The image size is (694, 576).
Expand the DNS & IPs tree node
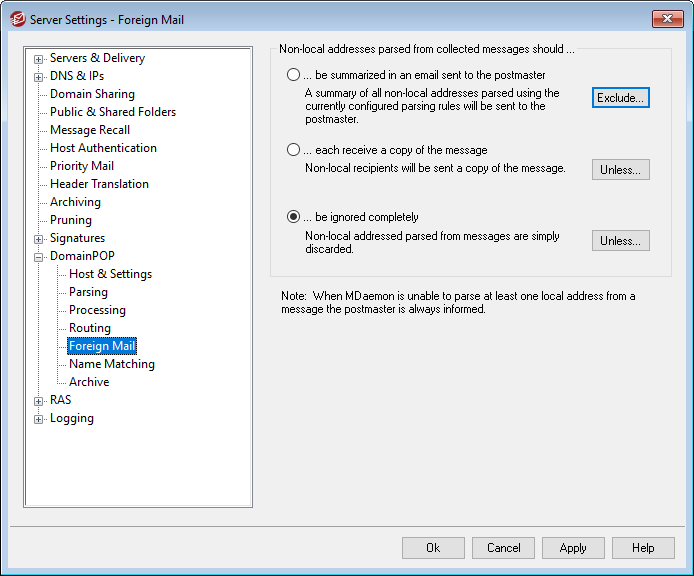38,77
